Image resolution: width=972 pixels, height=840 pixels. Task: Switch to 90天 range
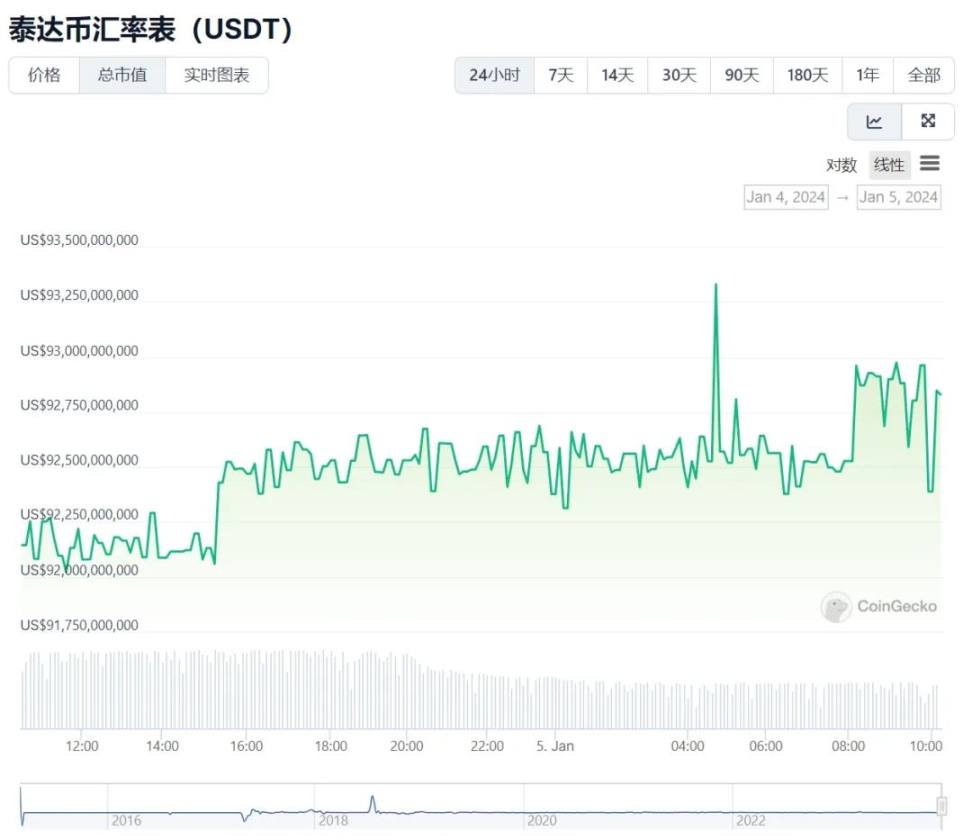pos(742,75)
